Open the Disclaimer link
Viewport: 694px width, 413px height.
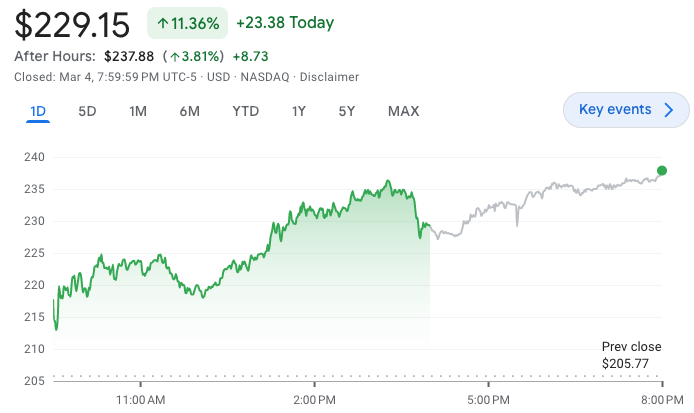click(x=330, y=77)
